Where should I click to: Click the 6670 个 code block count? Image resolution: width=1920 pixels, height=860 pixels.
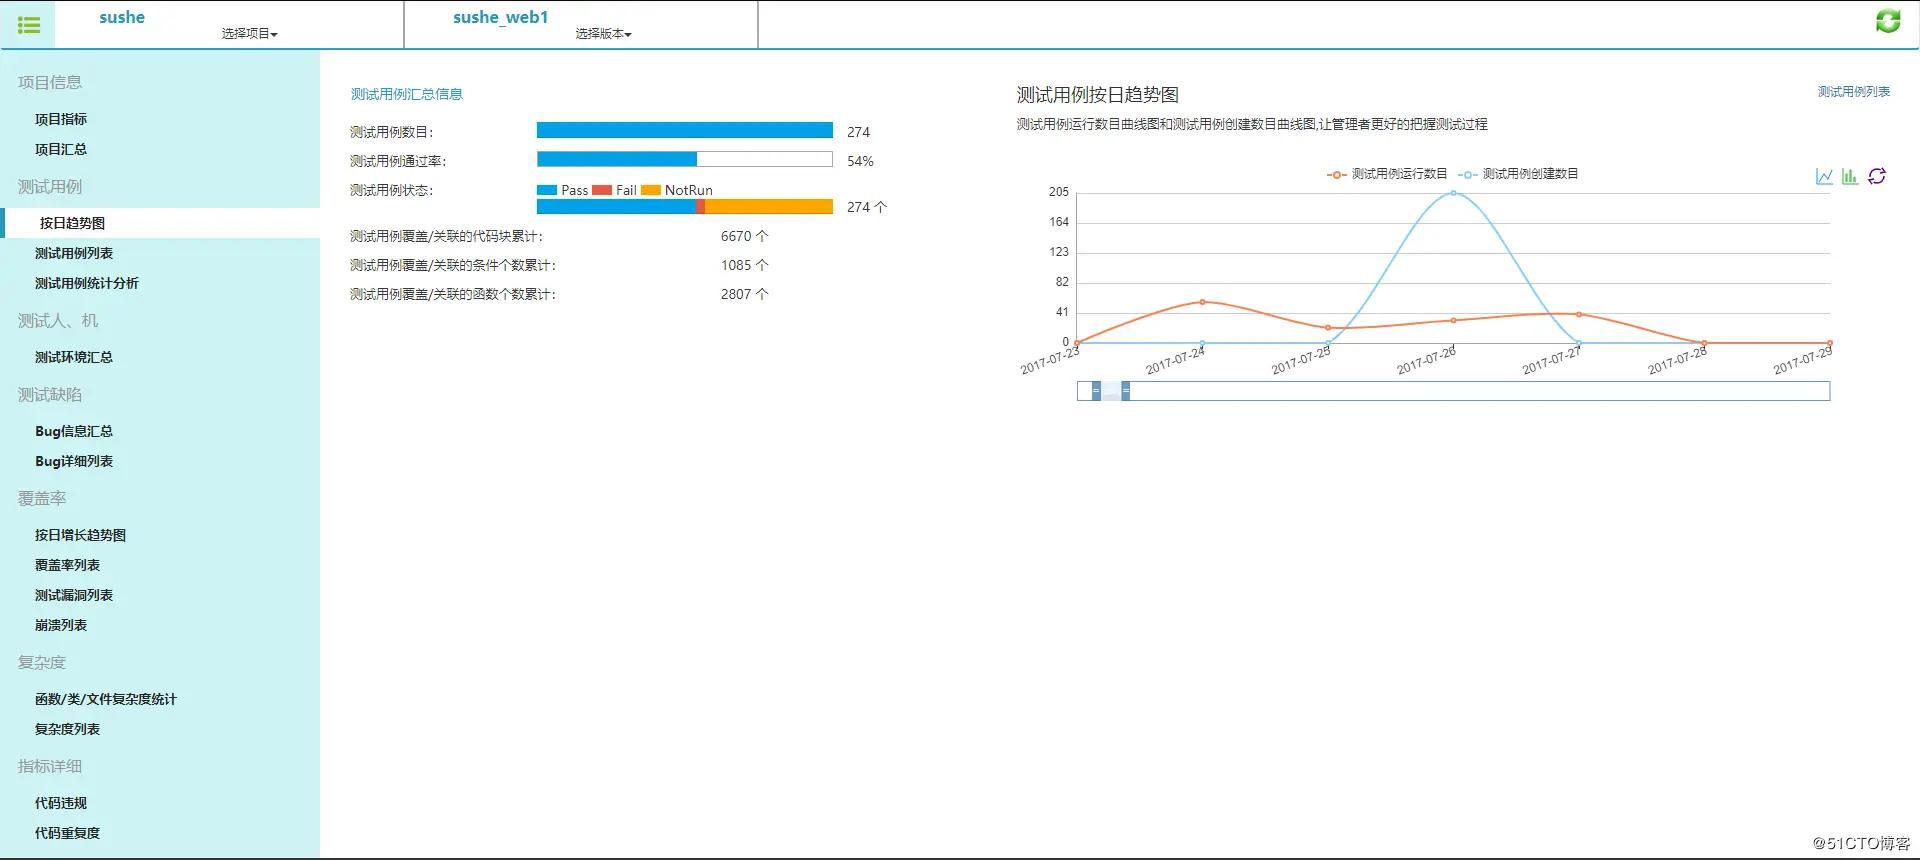(745, 236)
